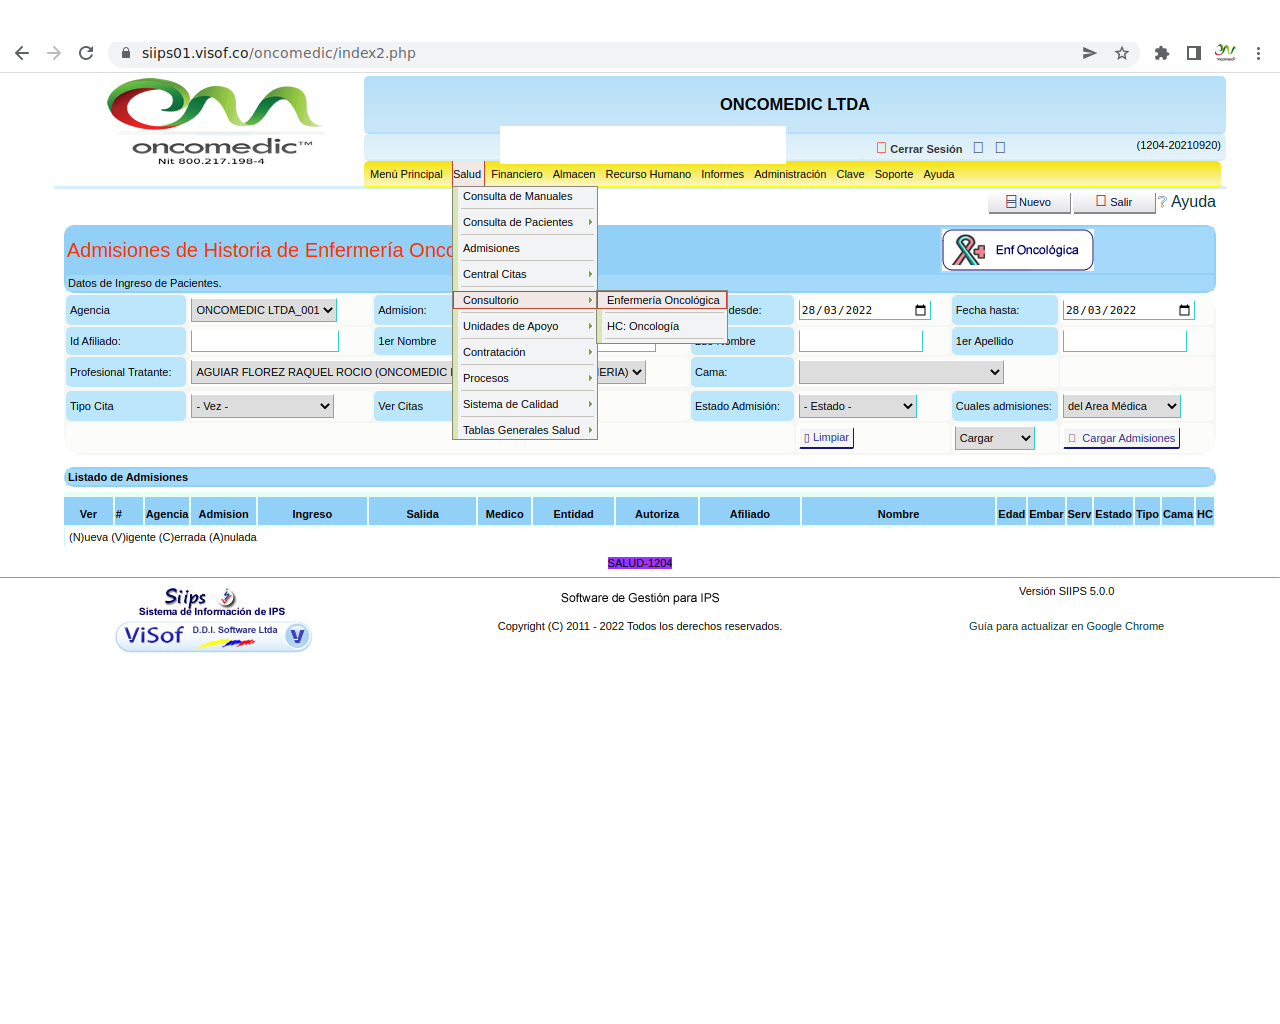Open Central Citas menu entry

coord(495,274)
